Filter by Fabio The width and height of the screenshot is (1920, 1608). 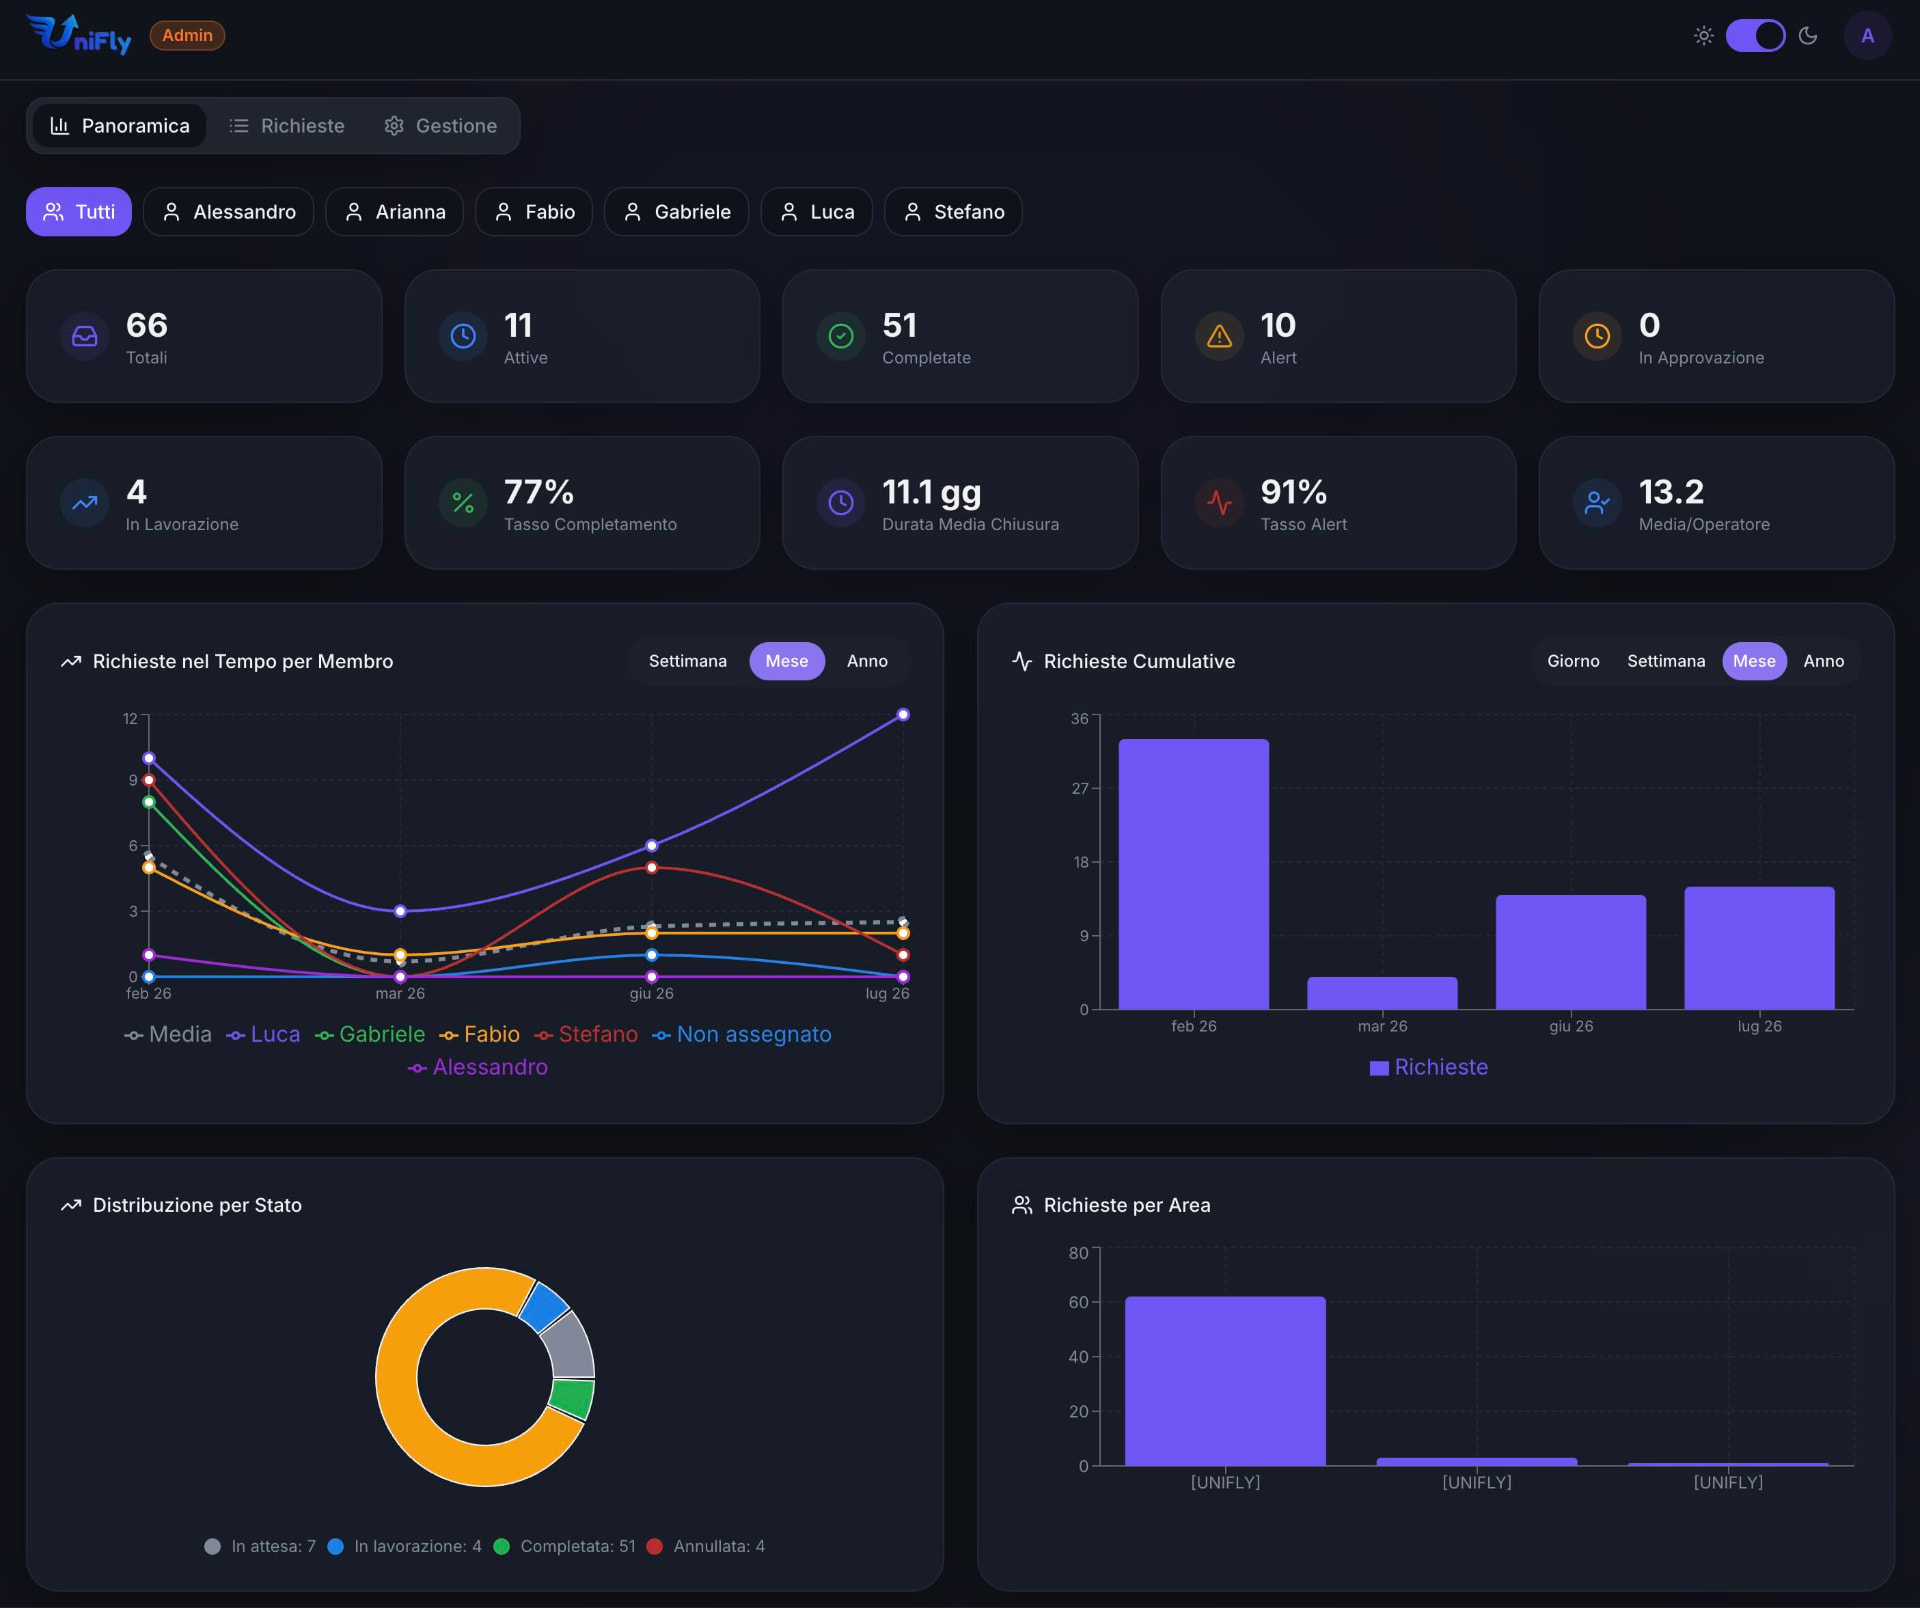(x=534, y=212)
